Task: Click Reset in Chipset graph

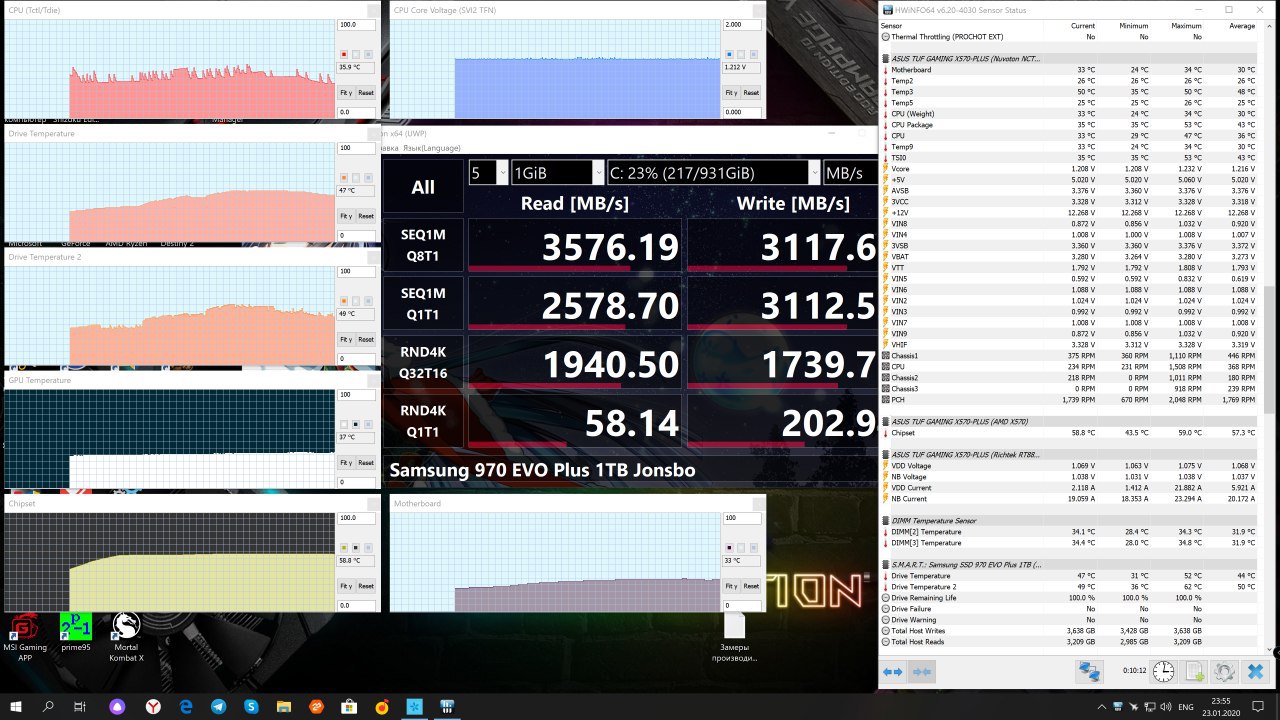Action: (x=366, y=586)
